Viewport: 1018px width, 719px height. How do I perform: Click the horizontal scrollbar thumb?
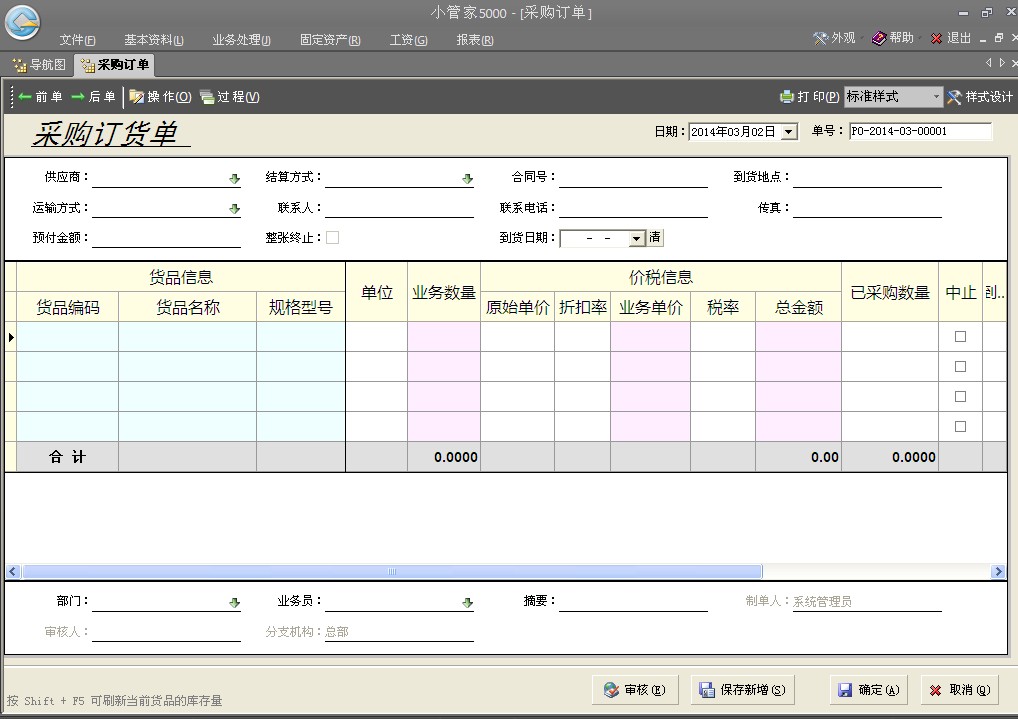pos(391,572)
